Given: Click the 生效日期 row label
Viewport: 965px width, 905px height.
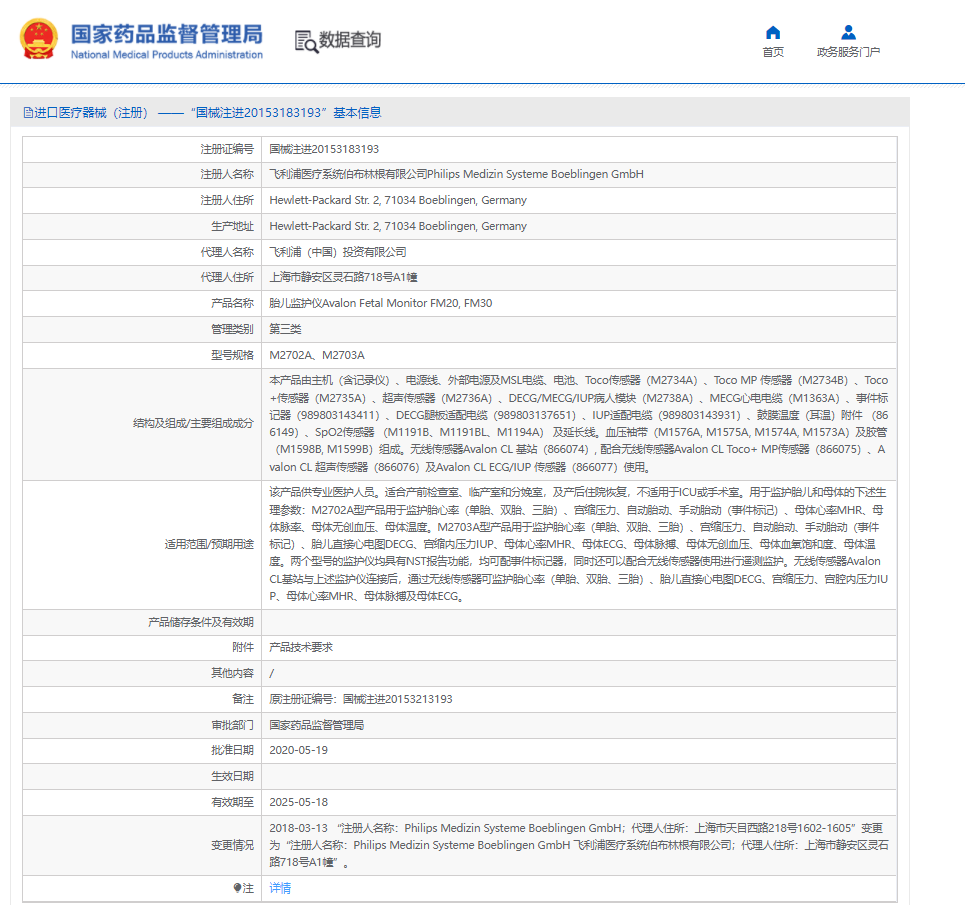Looking at the screenshot, I should click(233, 776).
